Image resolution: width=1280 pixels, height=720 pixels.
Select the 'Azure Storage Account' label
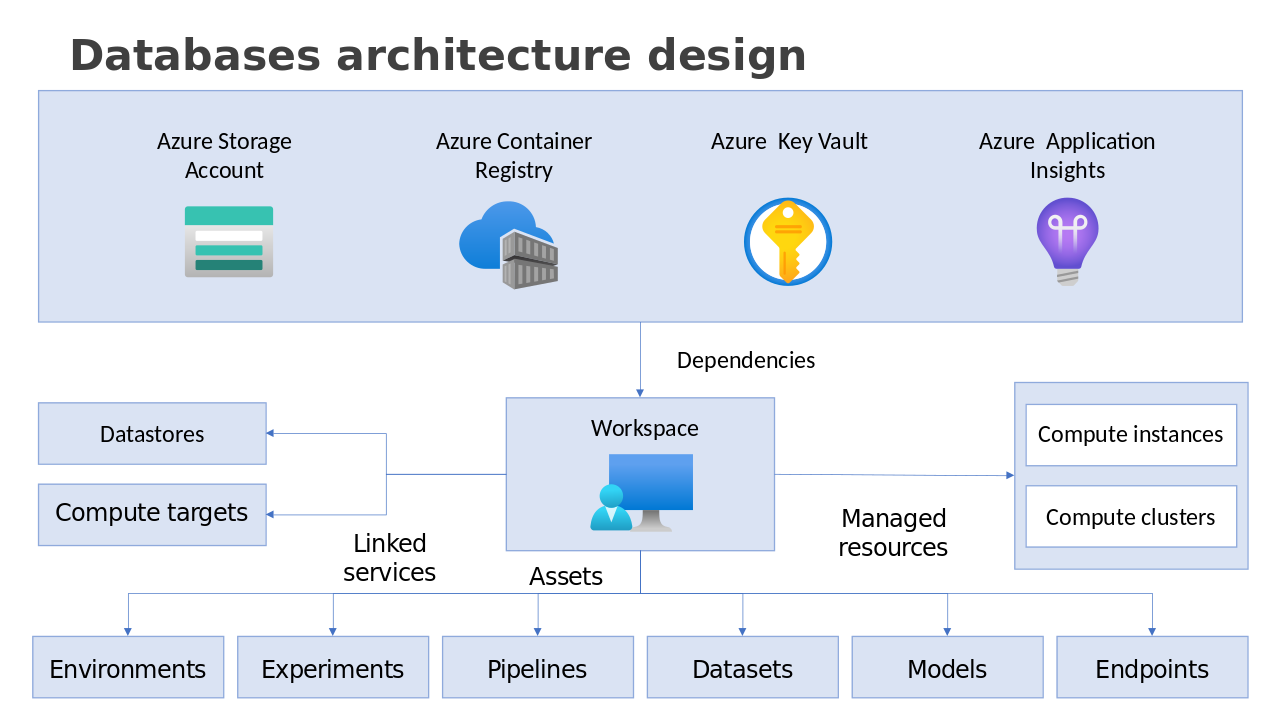[224, 156]
